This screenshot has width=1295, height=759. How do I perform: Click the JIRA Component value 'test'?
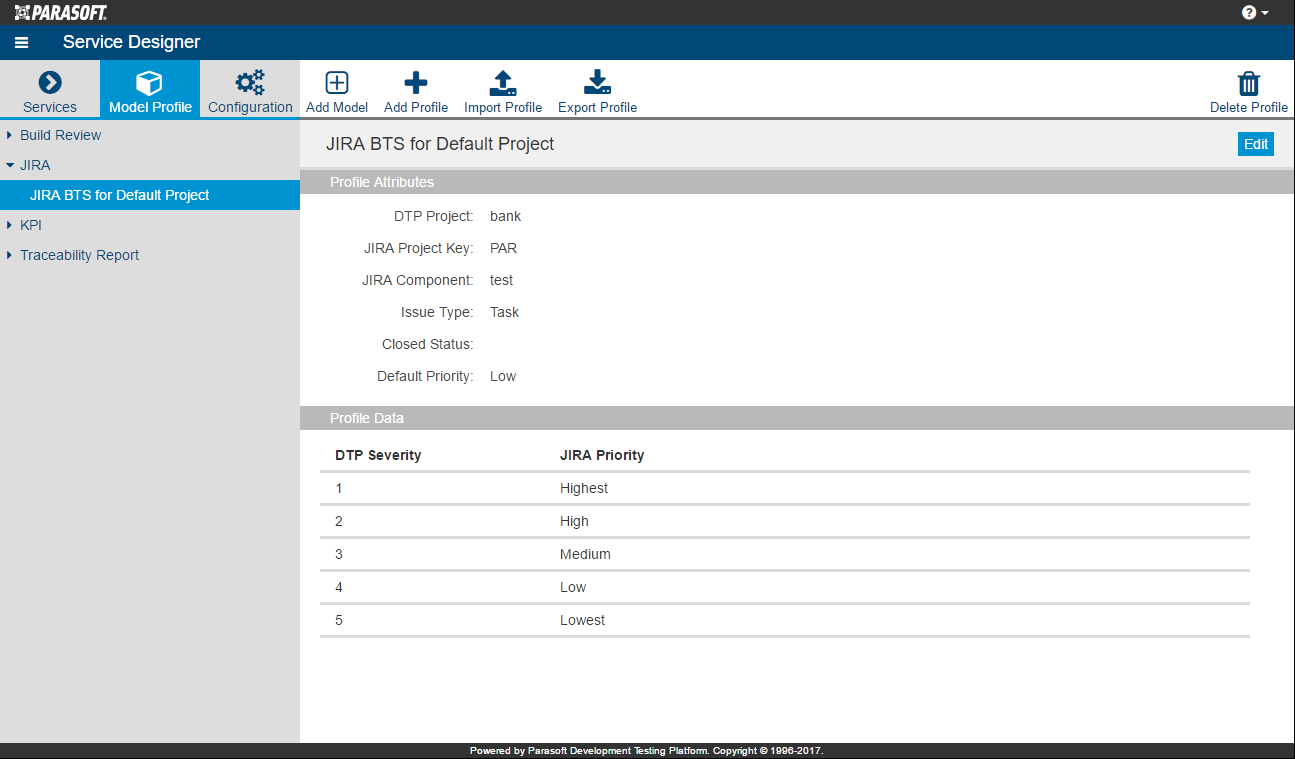[501, 280]
